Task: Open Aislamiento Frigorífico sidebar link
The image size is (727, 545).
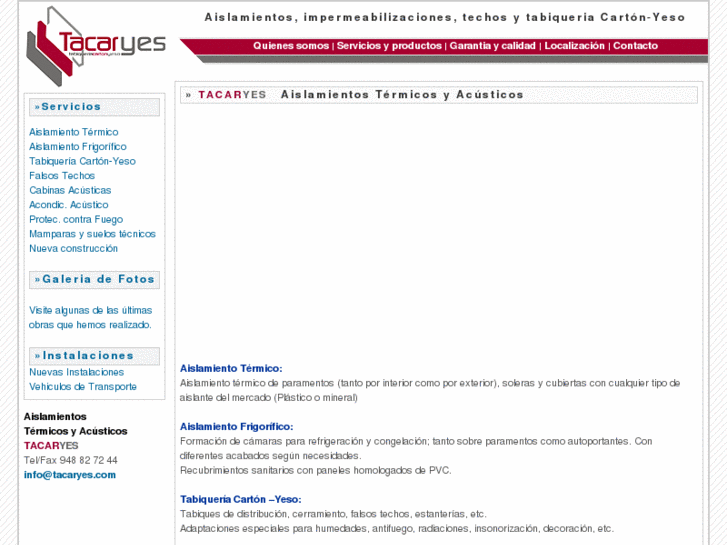Action: 78,147
